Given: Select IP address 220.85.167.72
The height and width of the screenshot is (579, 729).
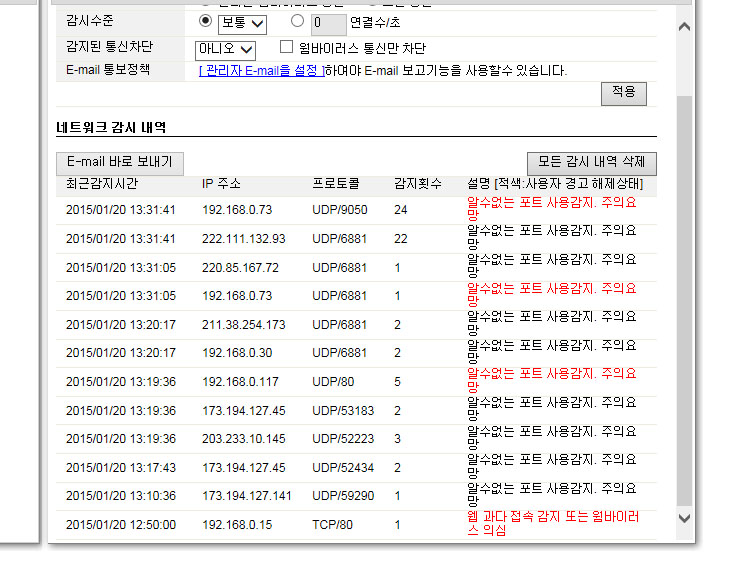Looking at the screenshot, I should (x=240, y=268).
